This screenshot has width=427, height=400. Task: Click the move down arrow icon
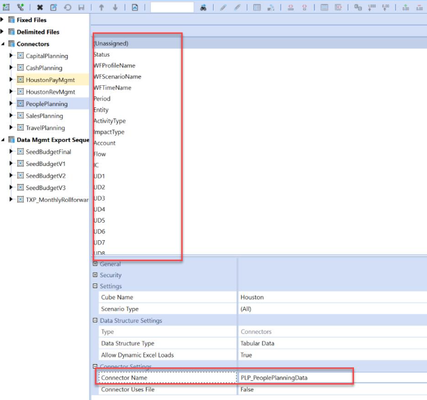pos(115,7)
